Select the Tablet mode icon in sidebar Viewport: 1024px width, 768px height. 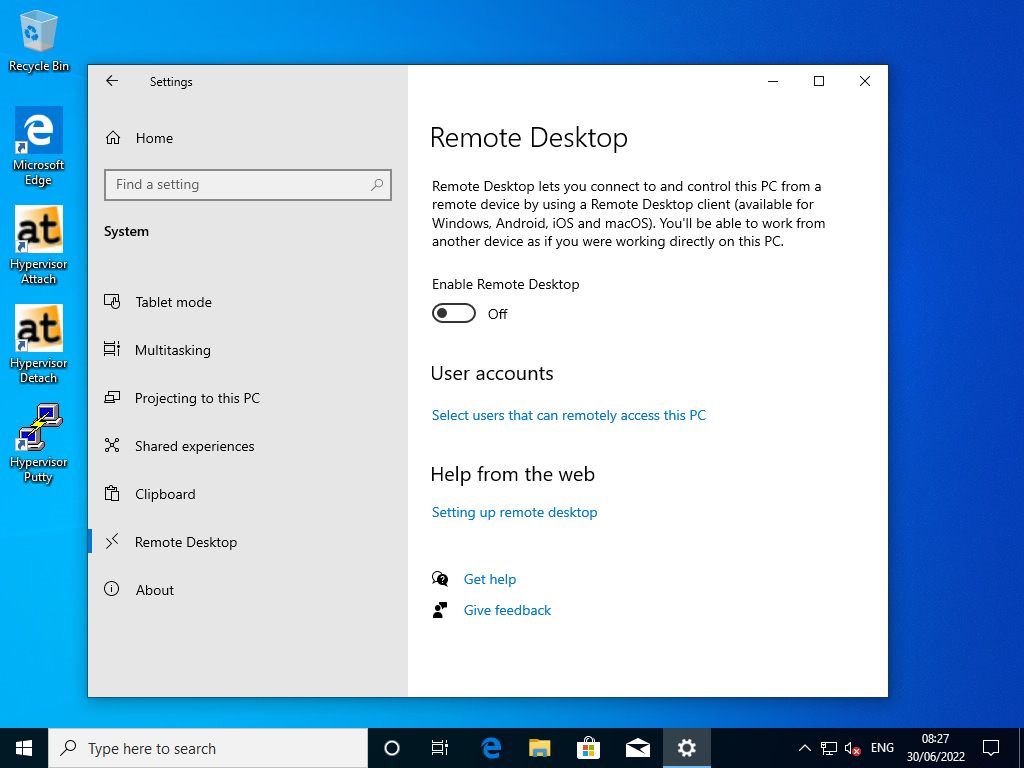click(x=112, y=302)
